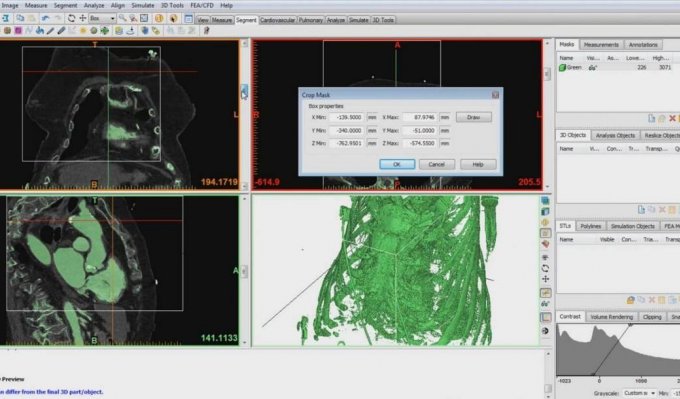The image size is (680, 399).
Task: Edit the X Min value field
Action: (347, 118)
